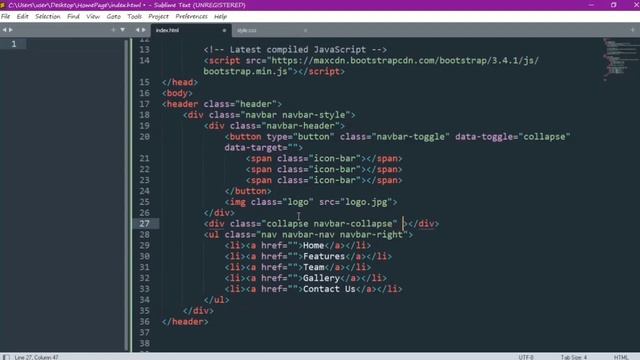
Task: Open the Find menu
Action: point(73,16)
